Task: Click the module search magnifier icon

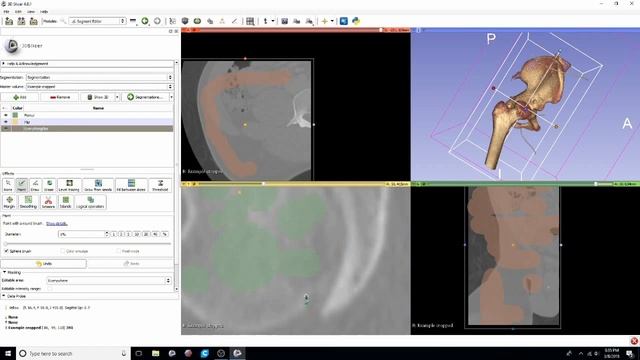Action: click(x=63, y=21)
